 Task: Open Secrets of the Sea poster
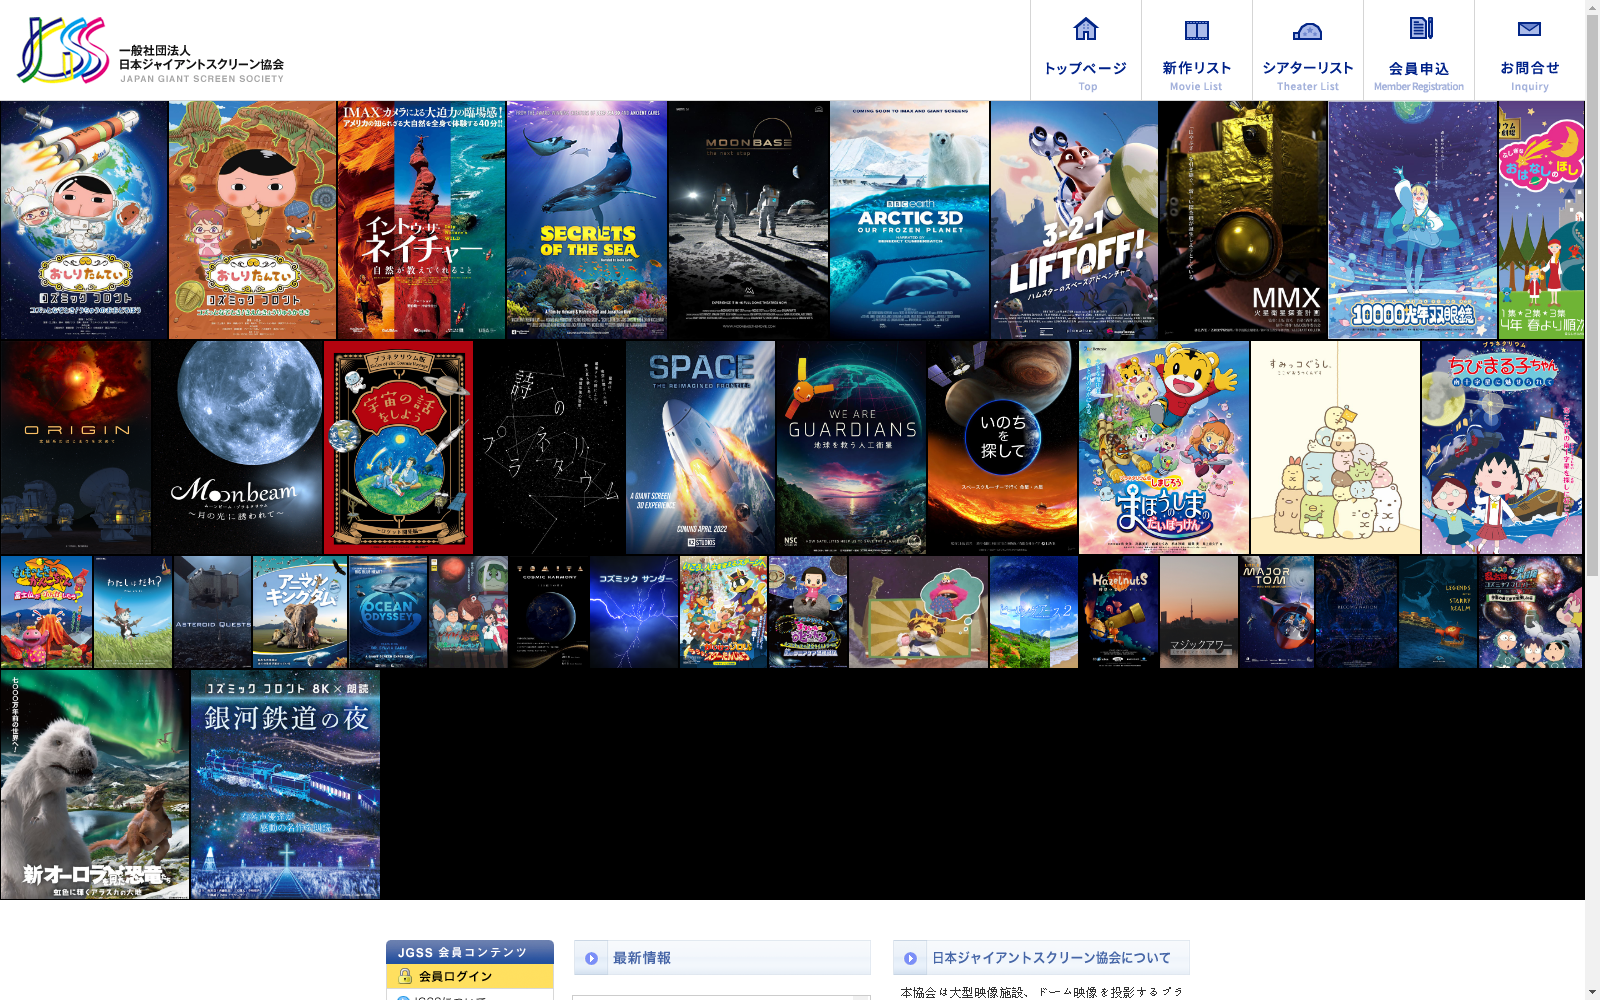point(587,220)
